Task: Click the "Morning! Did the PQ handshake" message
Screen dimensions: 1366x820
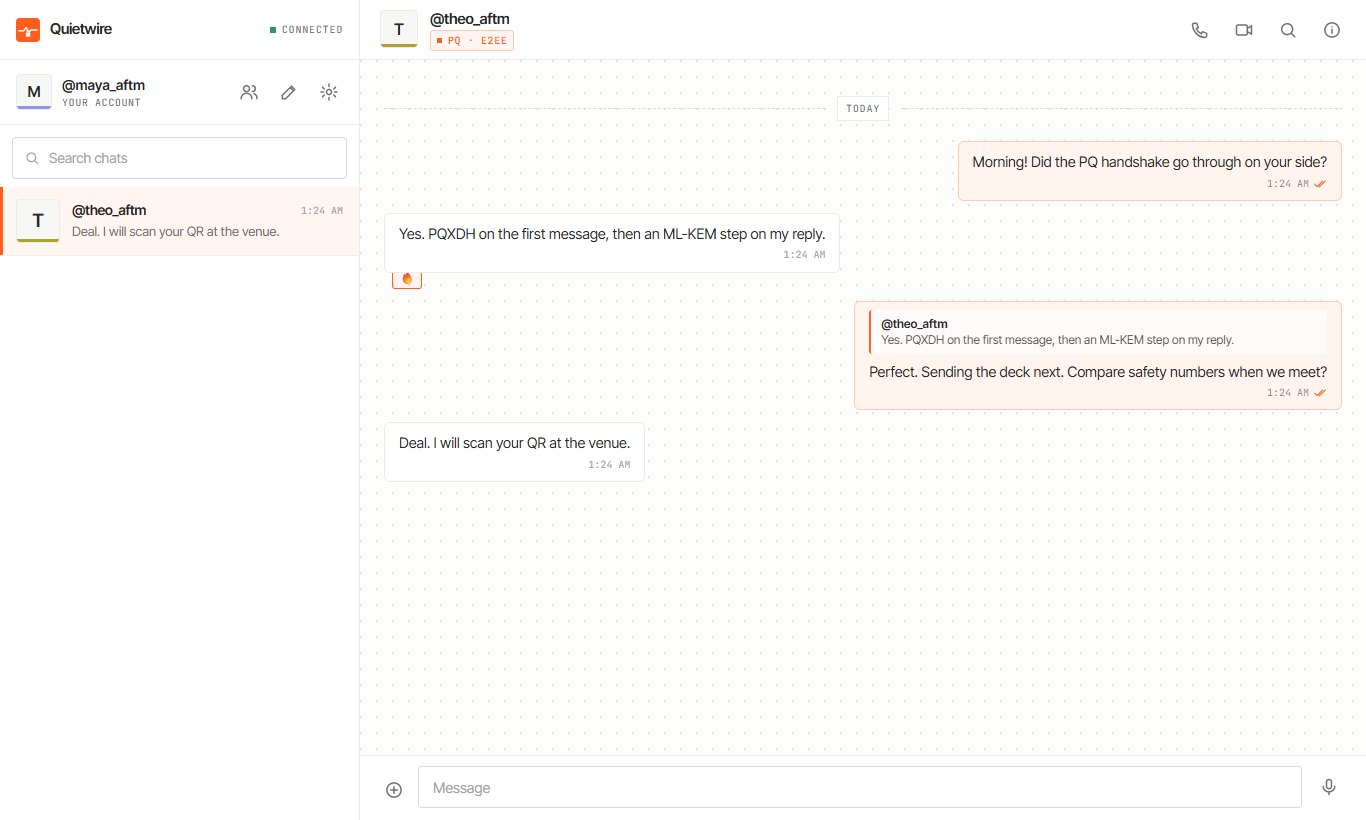Action: (x=1149, y=171)
